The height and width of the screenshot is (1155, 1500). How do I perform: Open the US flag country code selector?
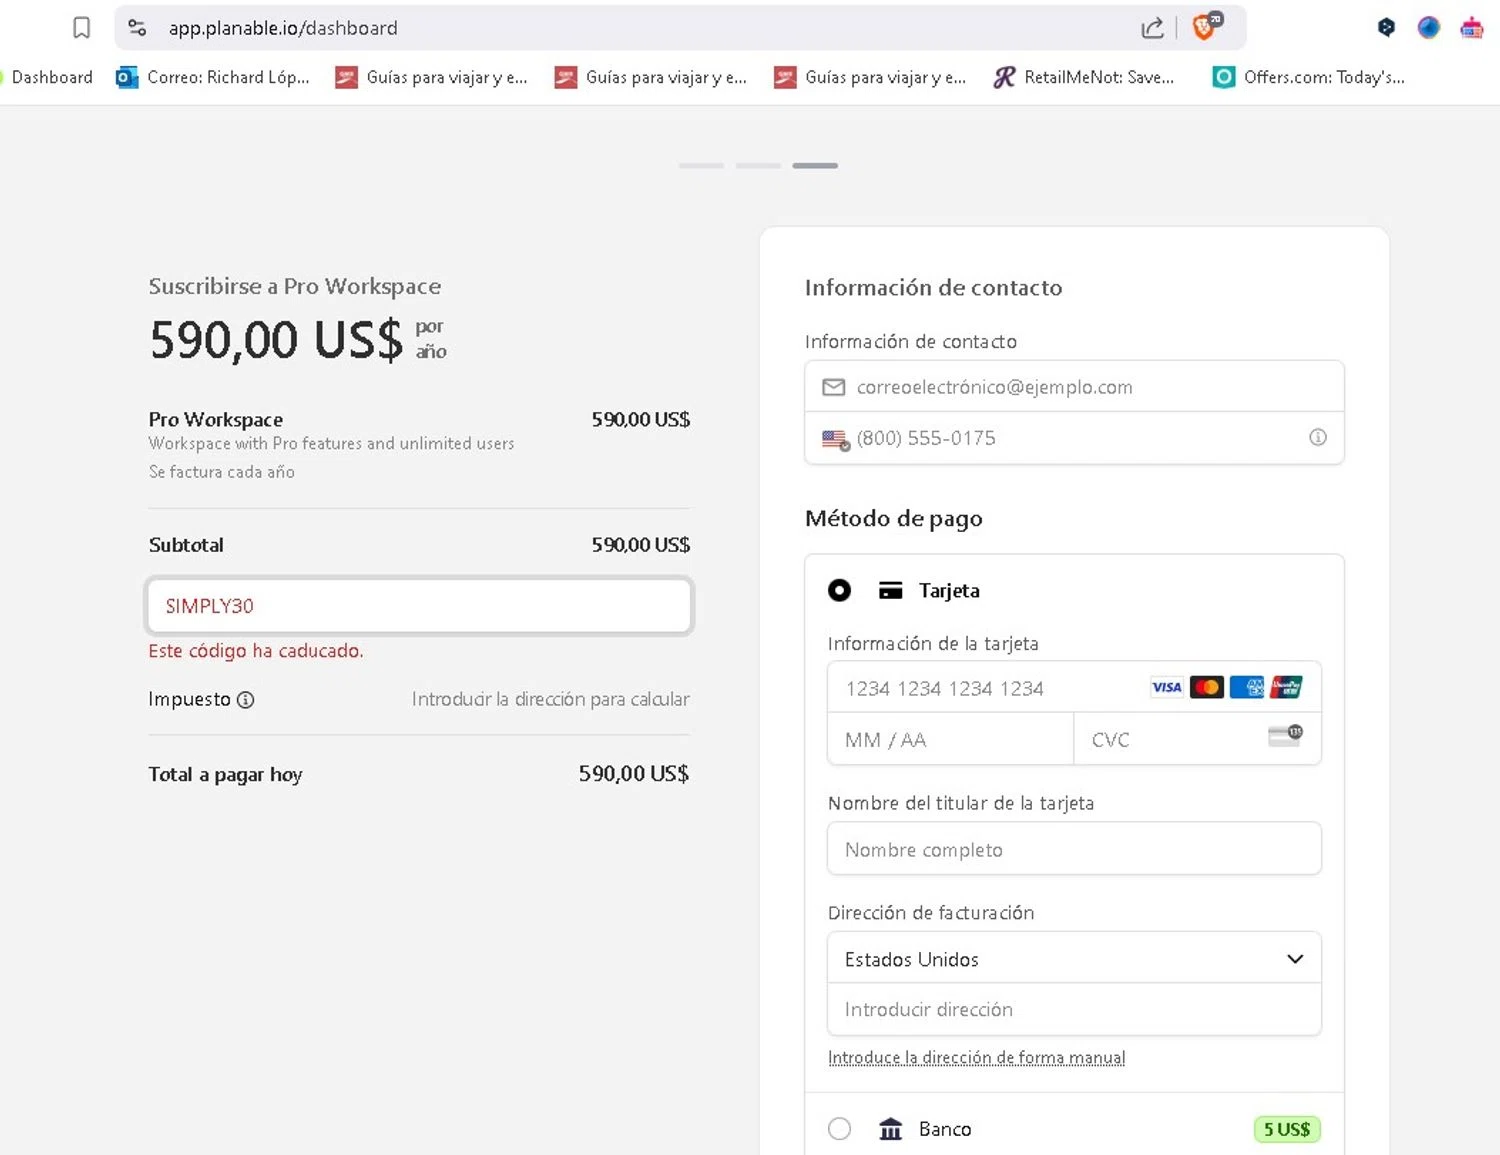(x=836, y=439)
